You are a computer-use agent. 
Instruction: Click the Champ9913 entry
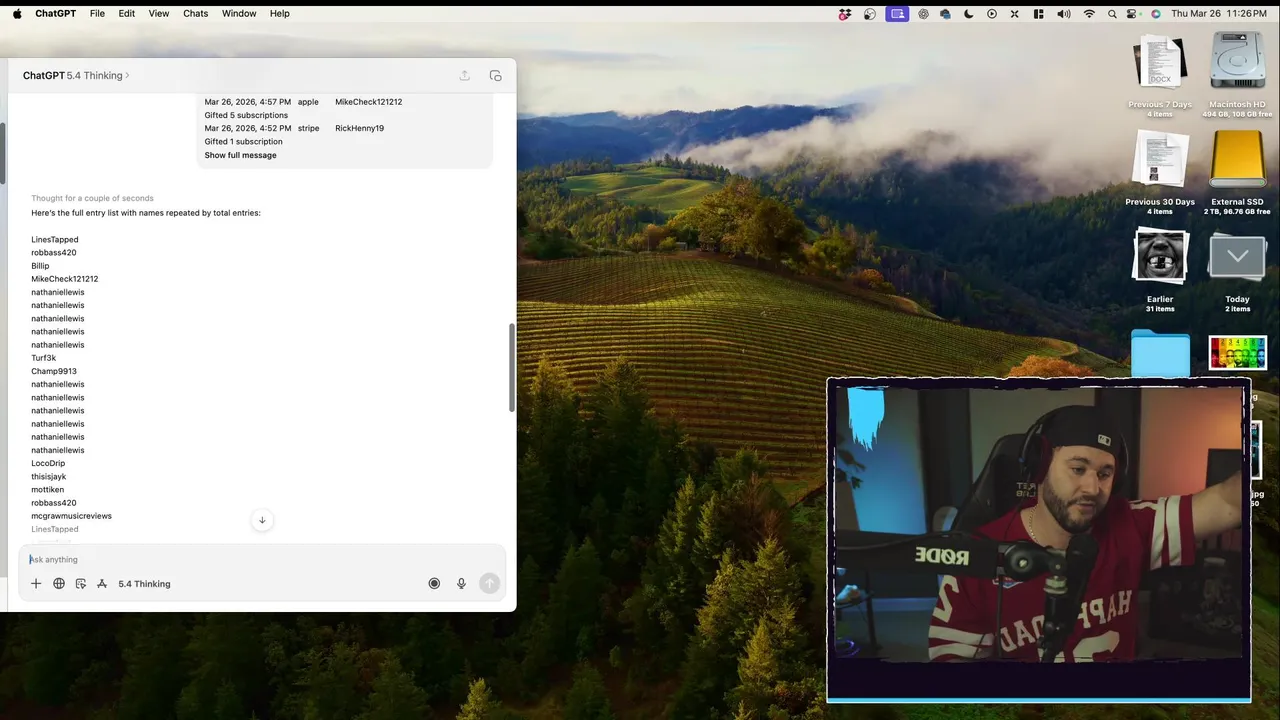(x=54, y=371)
